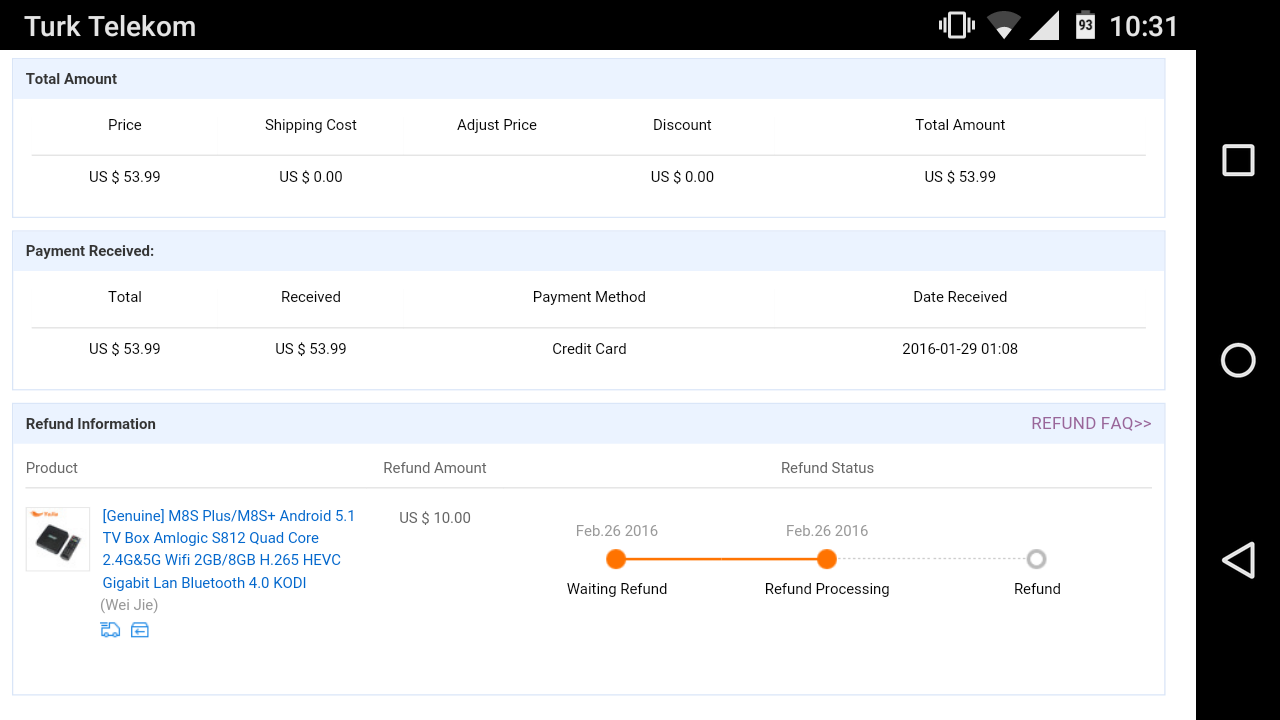
Task: Tap the Android back navigation button
Action: [1238, 560]
